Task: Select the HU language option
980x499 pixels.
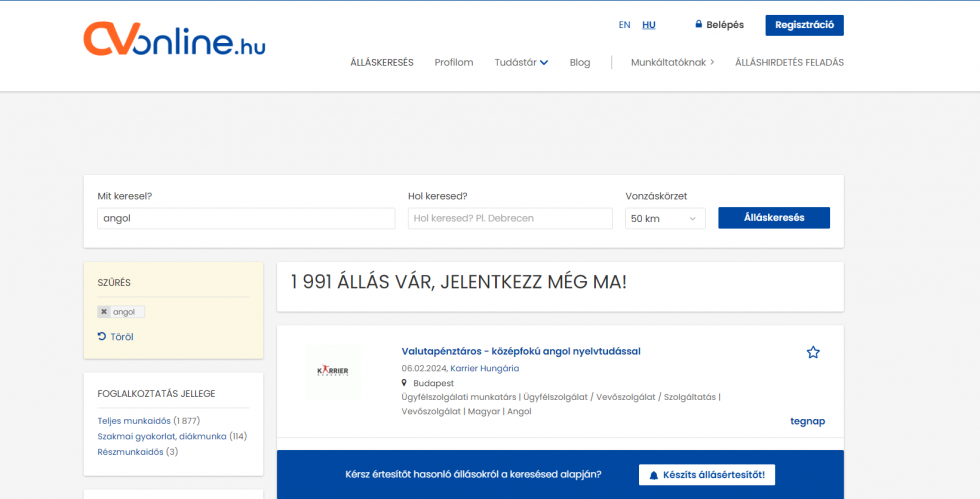Action: tap(649, 25)
